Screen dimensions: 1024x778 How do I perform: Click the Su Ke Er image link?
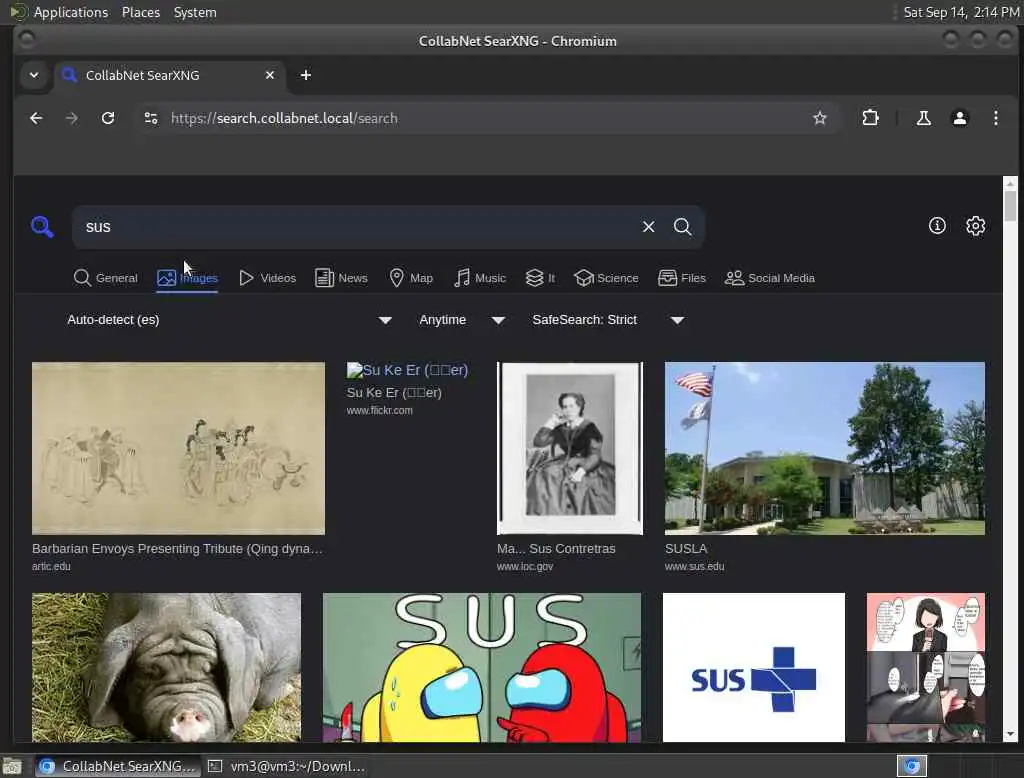407,370
